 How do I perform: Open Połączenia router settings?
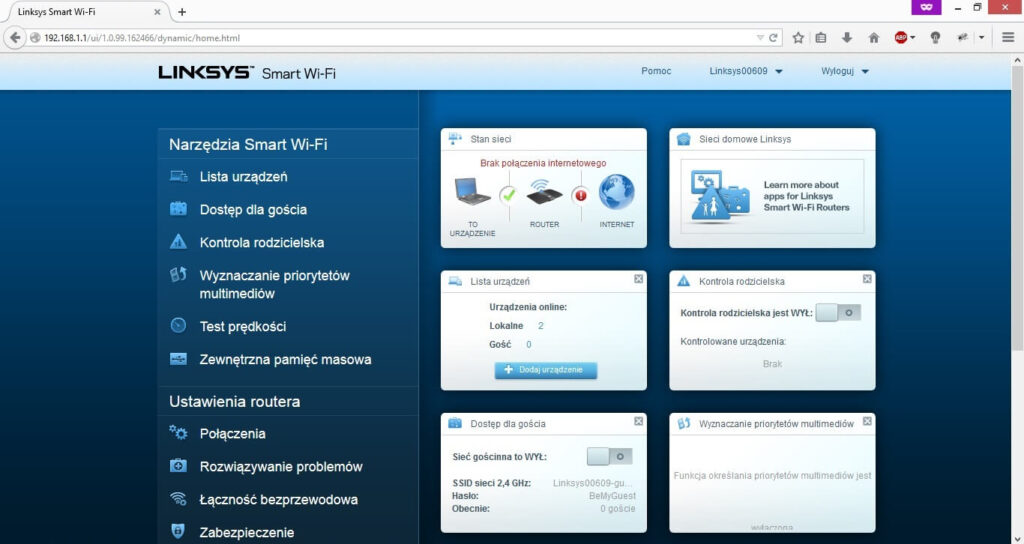[x=232, y=434]
